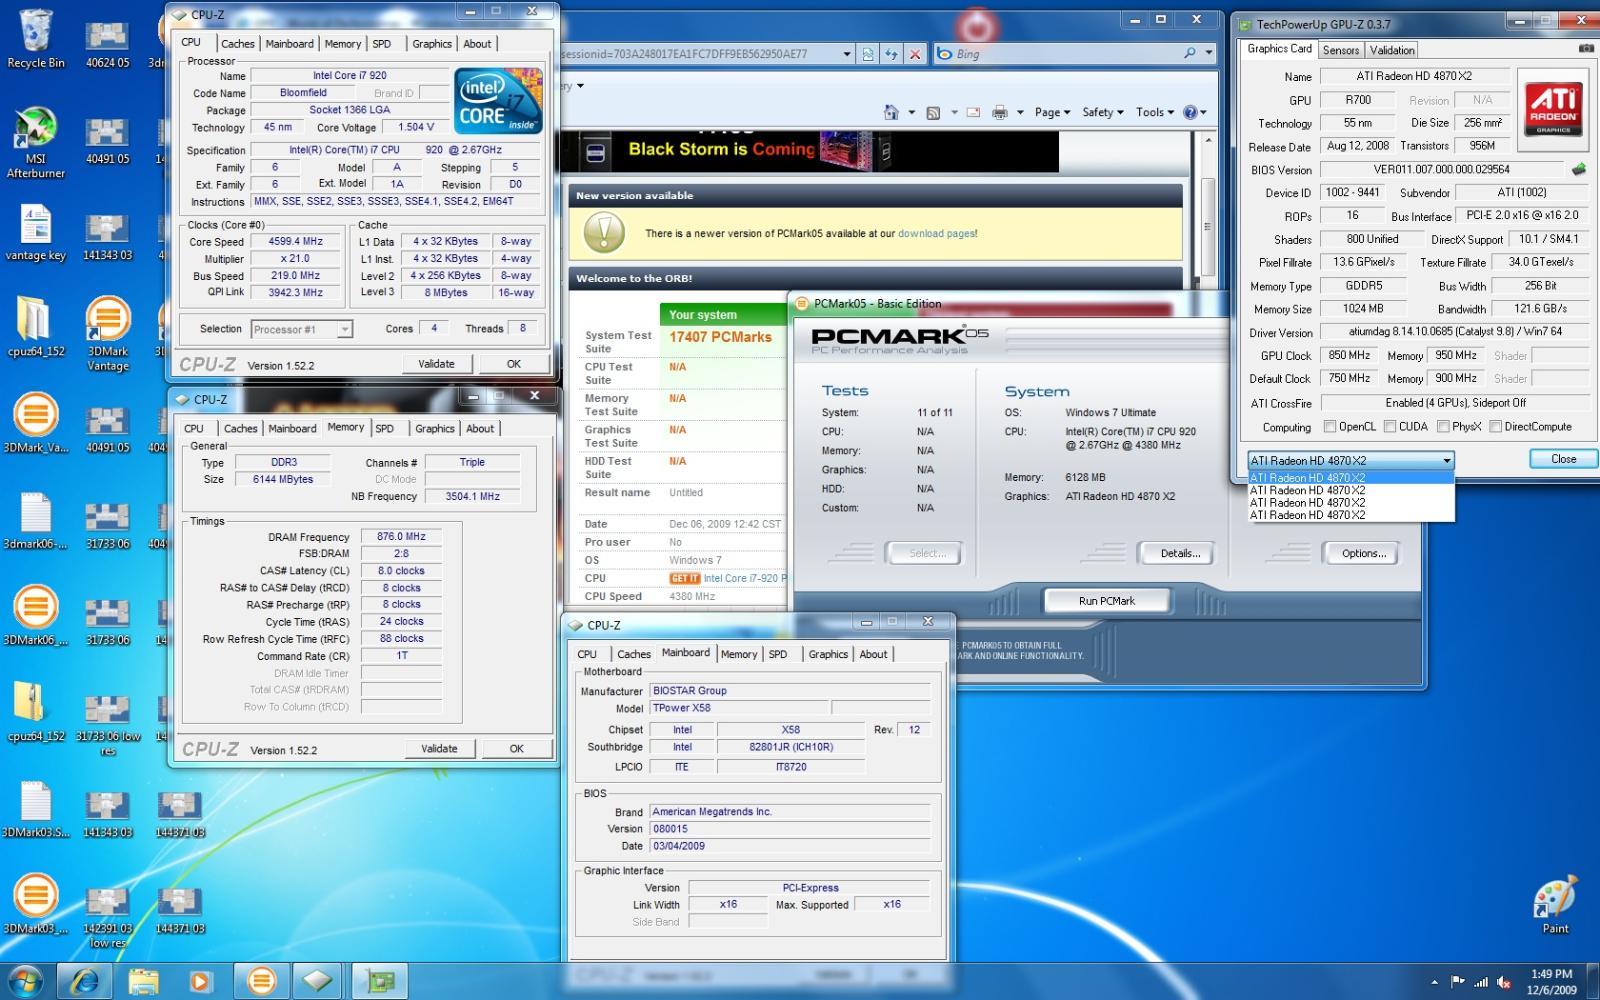
Task: Switch to the GPU-Z taskbar button
Action: point(379,981)
